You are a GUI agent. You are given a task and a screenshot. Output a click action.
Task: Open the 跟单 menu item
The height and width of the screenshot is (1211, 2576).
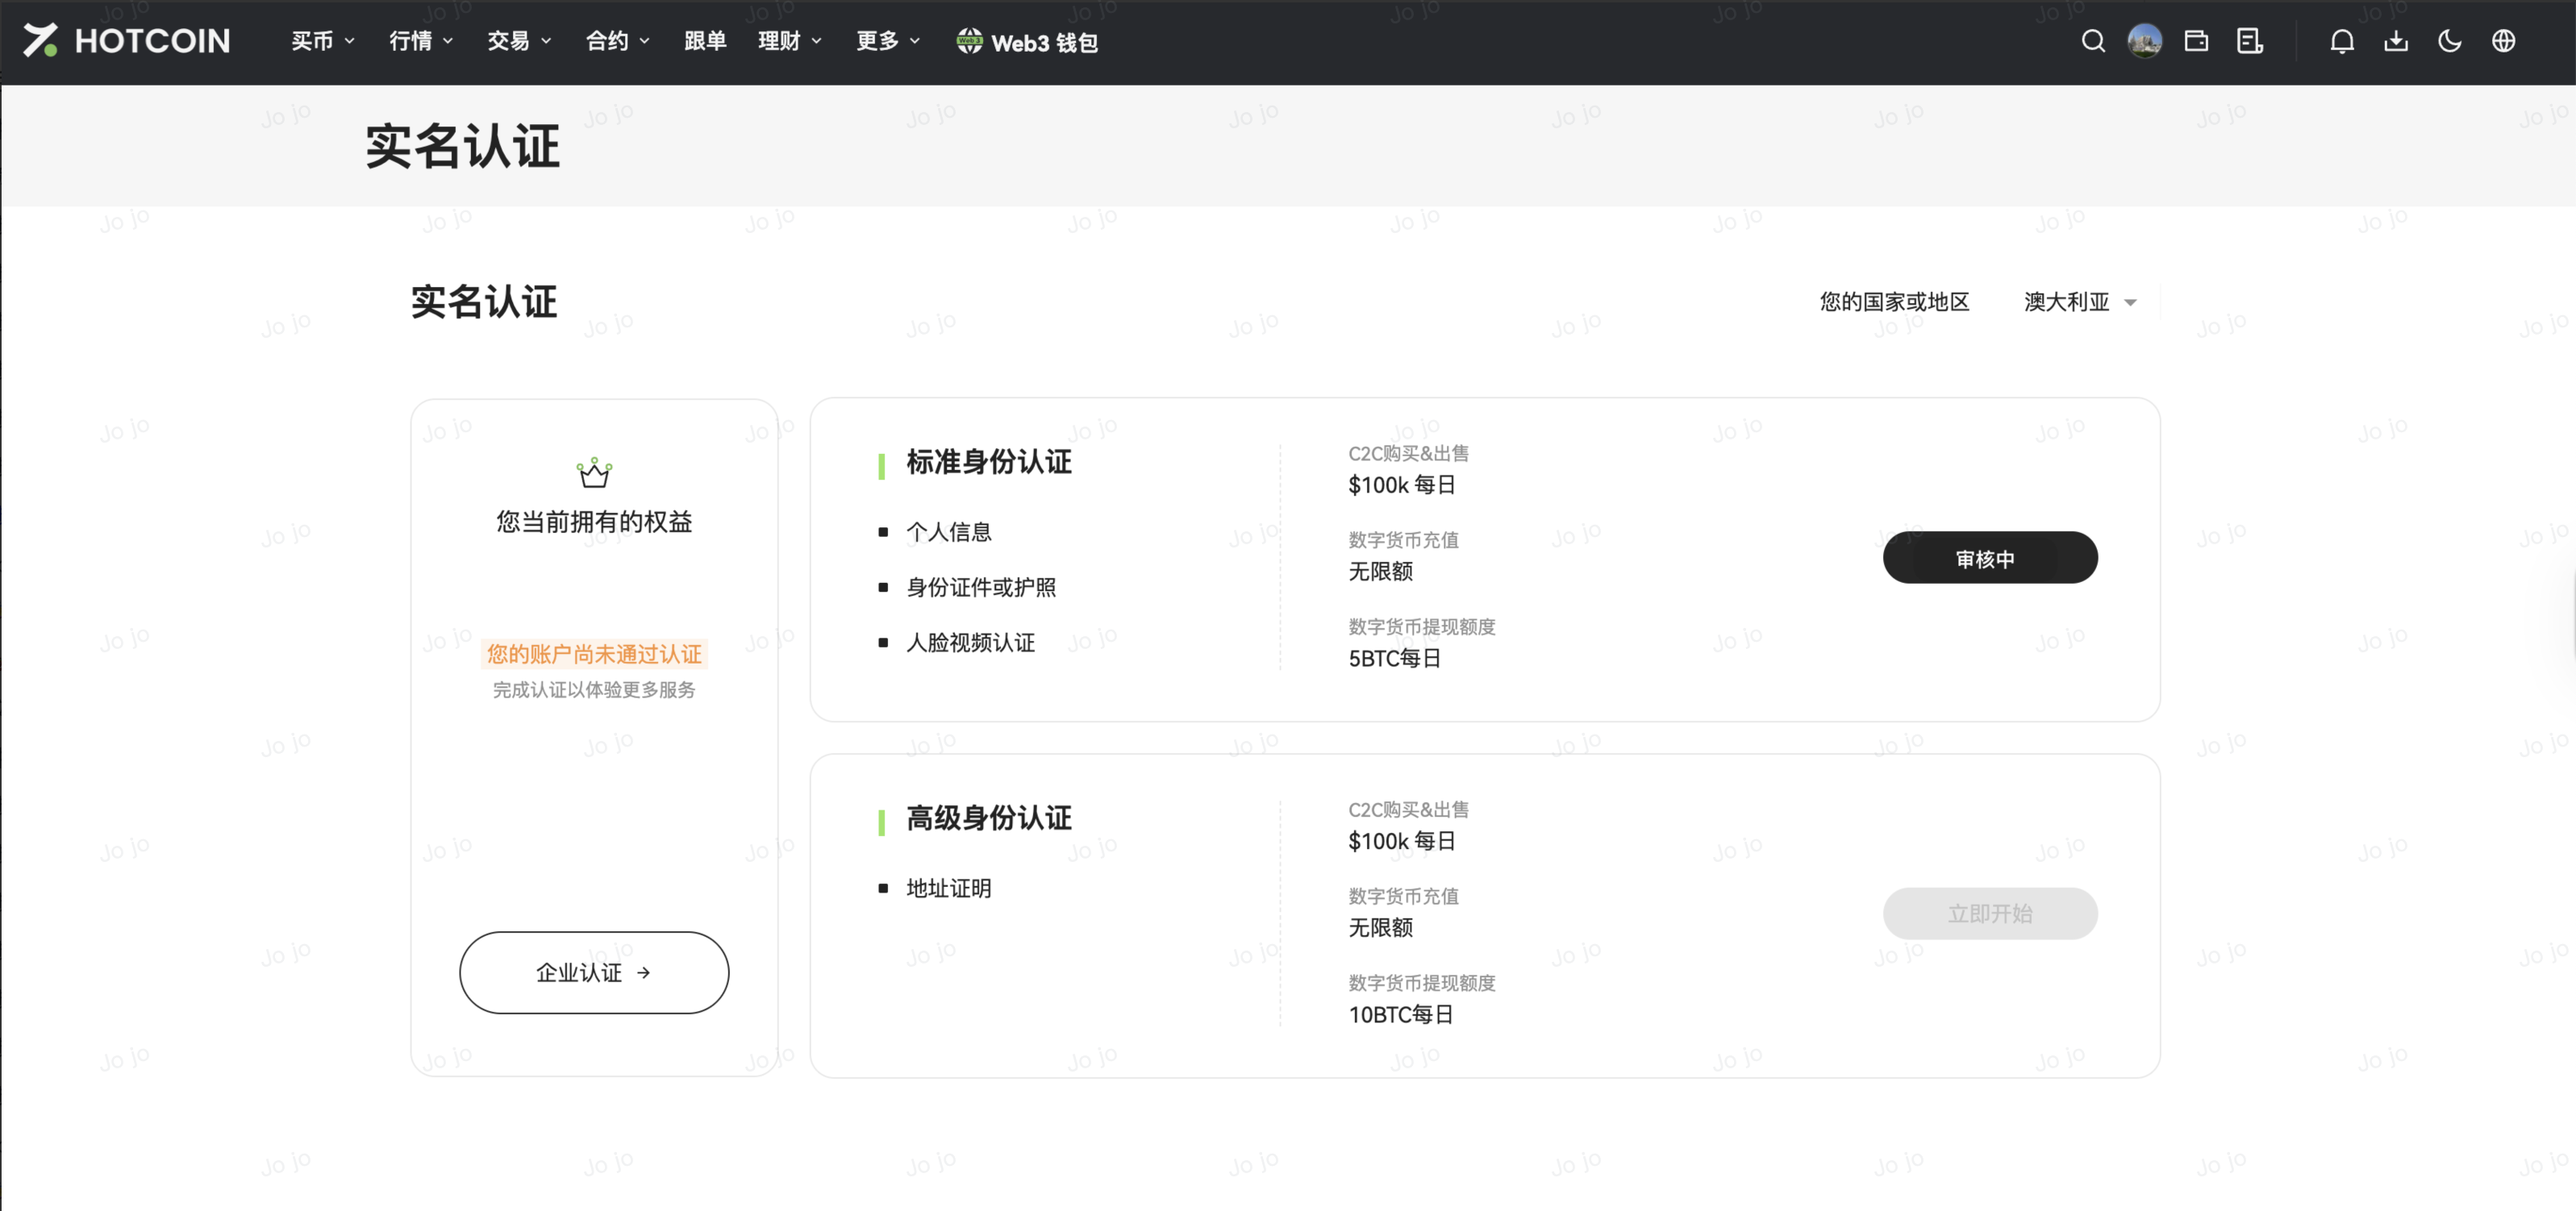pos(705,41)
